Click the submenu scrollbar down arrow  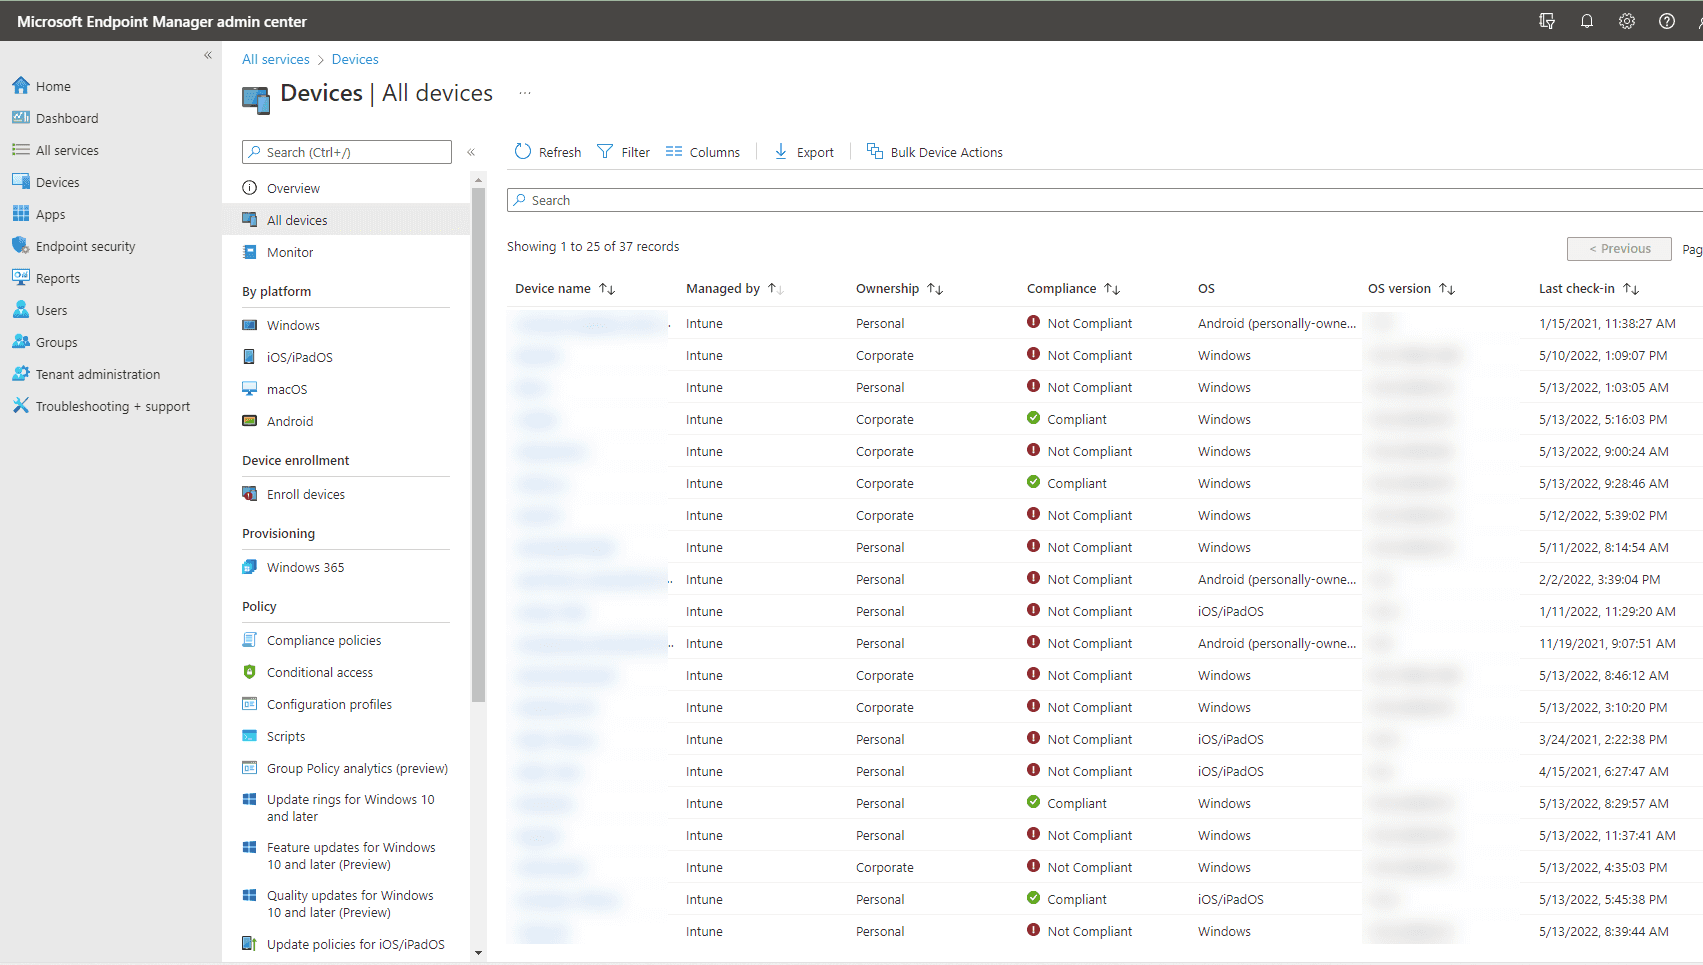(478, 953)
